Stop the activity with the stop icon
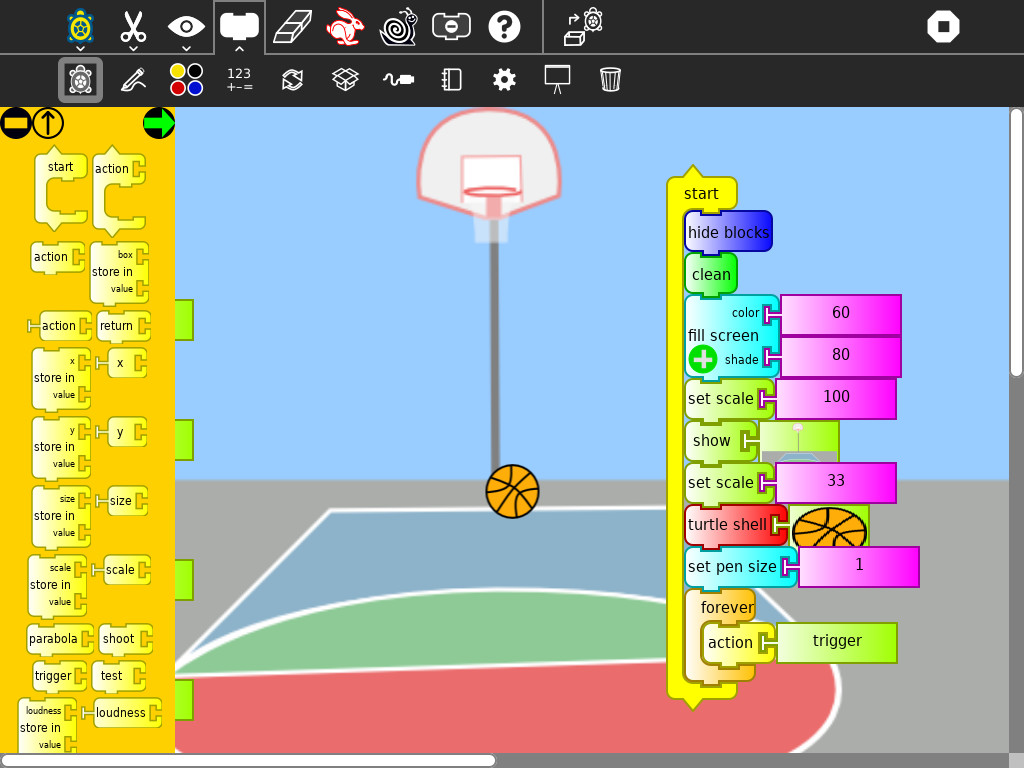This screenshot has width=1024, height=768. [943, 27]
